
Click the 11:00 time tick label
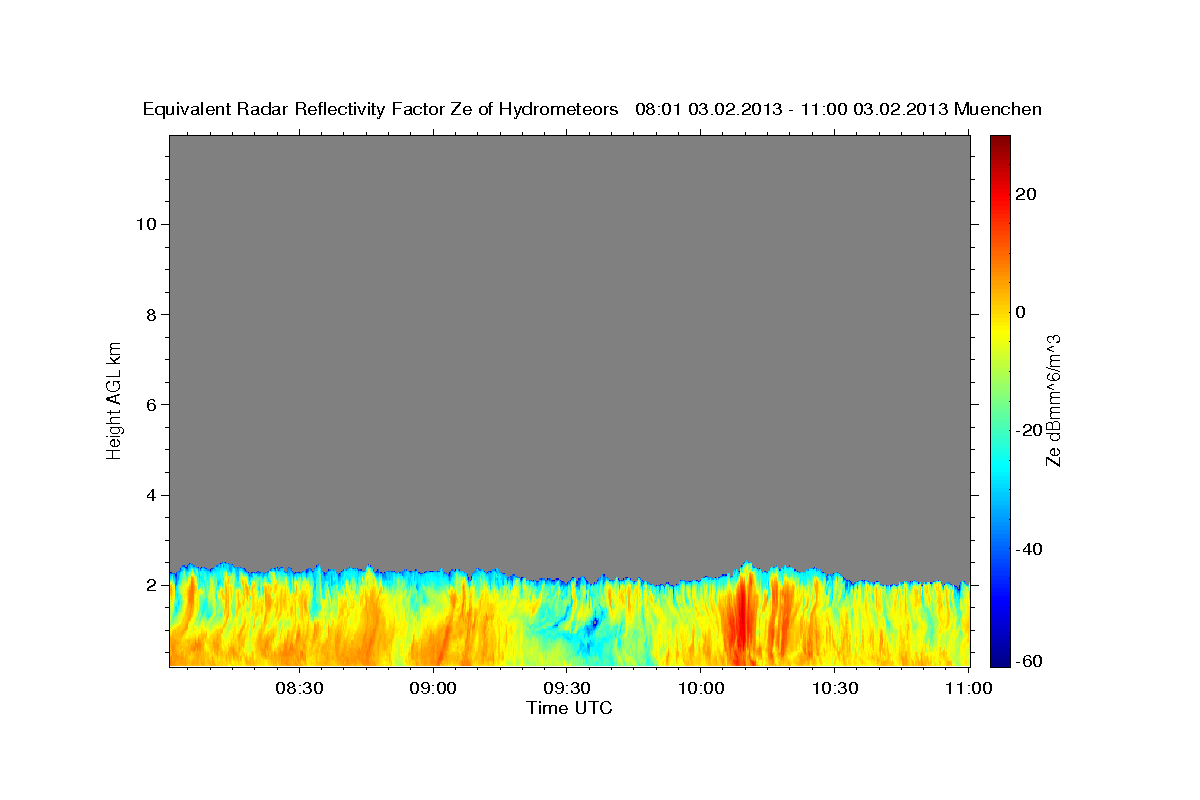click(968, 688)
